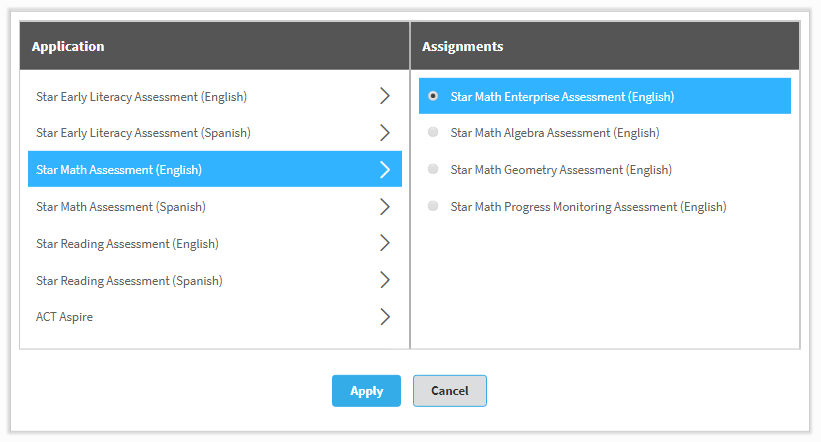Click chevron on Star Math Assessment (English)
821x442 pixels.
[x=385, y=169]
